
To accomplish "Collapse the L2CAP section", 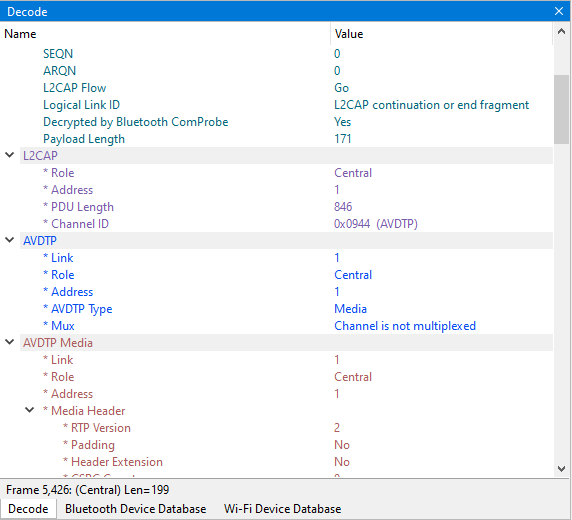I will coord(10,155).
